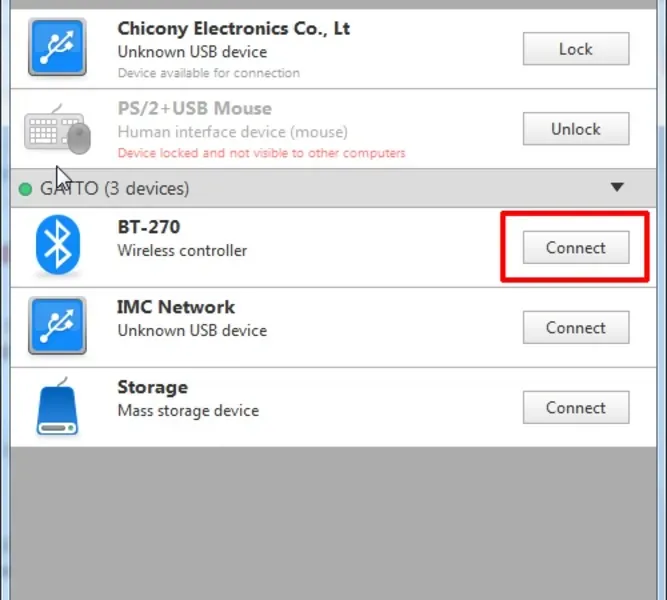Click the Storage drive icon
Screen dimensions: 667x600
(x=58, y=407)
